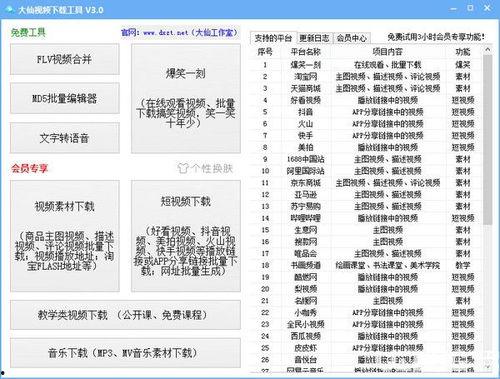The height and width of the screenshot is (379, 500).
Task: Select the 京东商城 row
Action: click(365, 183)
